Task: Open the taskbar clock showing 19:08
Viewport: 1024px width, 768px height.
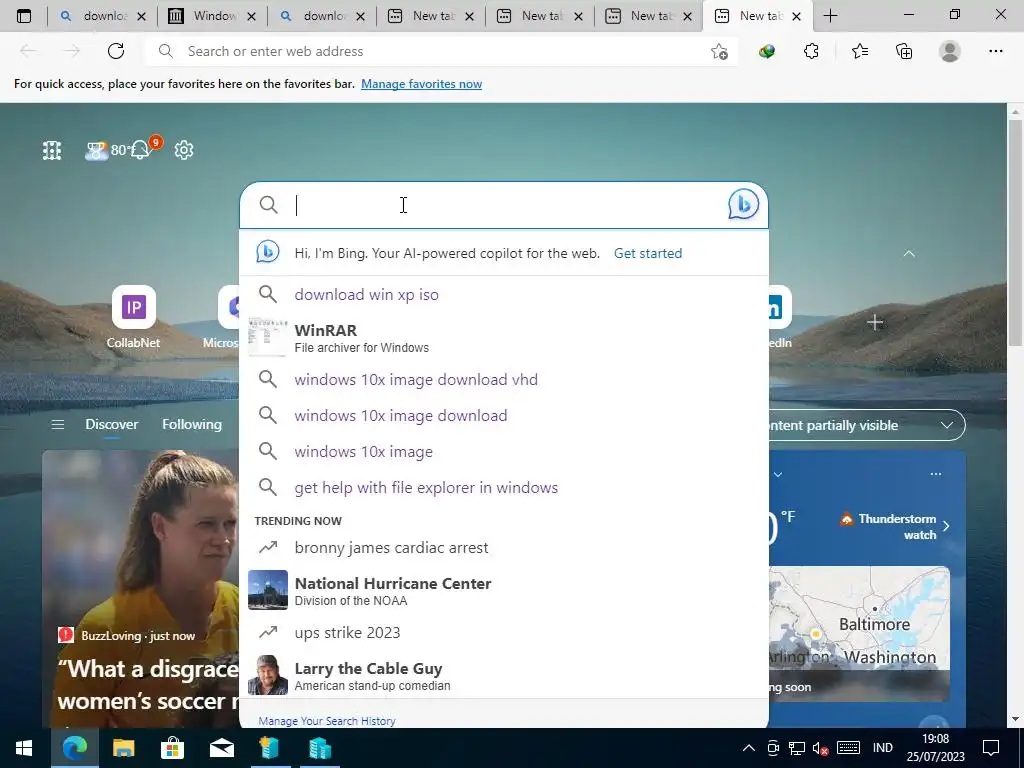Action: click(x=935, y=748)
